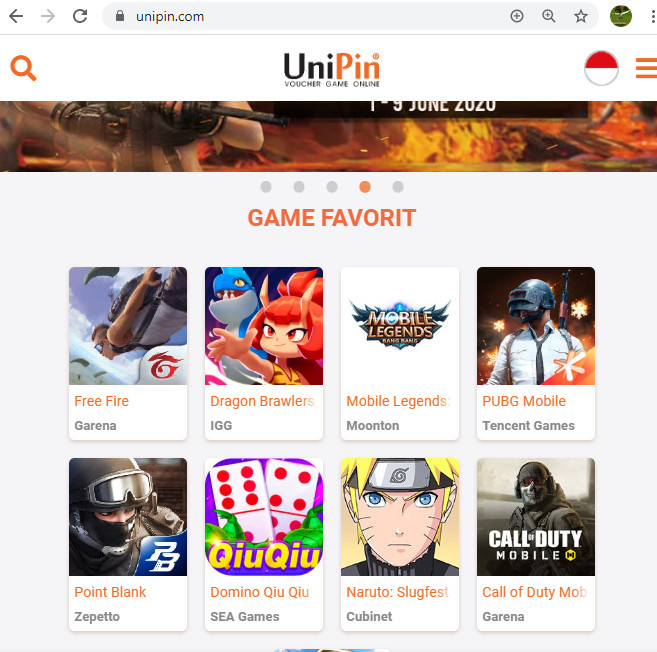This screenshot has width=657, height=652.
Task: Select the fifth carousel dot
Action: 398,187
